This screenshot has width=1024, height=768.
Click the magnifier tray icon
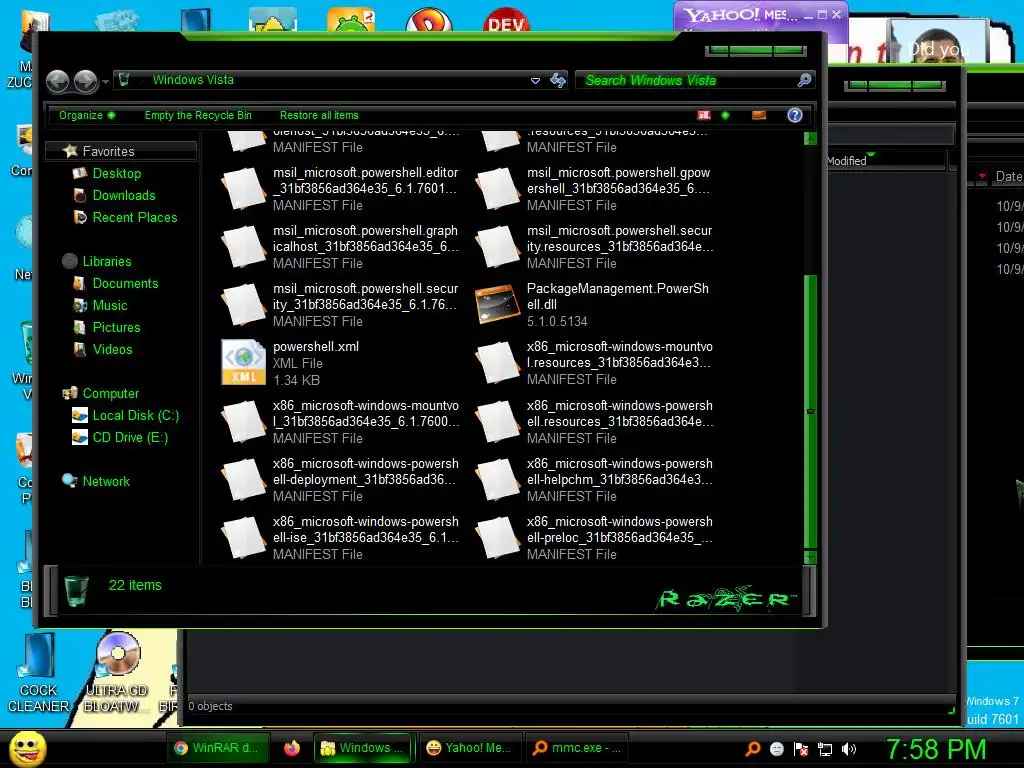(753, 748)
